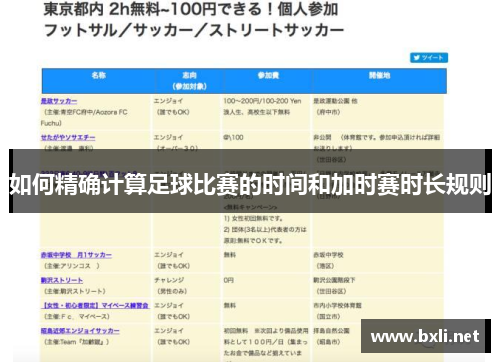Click the チャレンジ orientation text

169,280
